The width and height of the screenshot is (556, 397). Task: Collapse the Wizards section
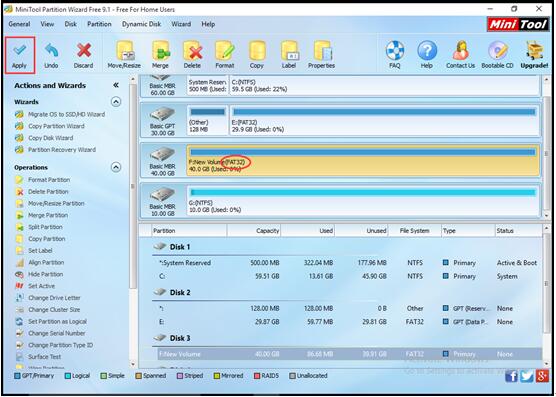116,102
